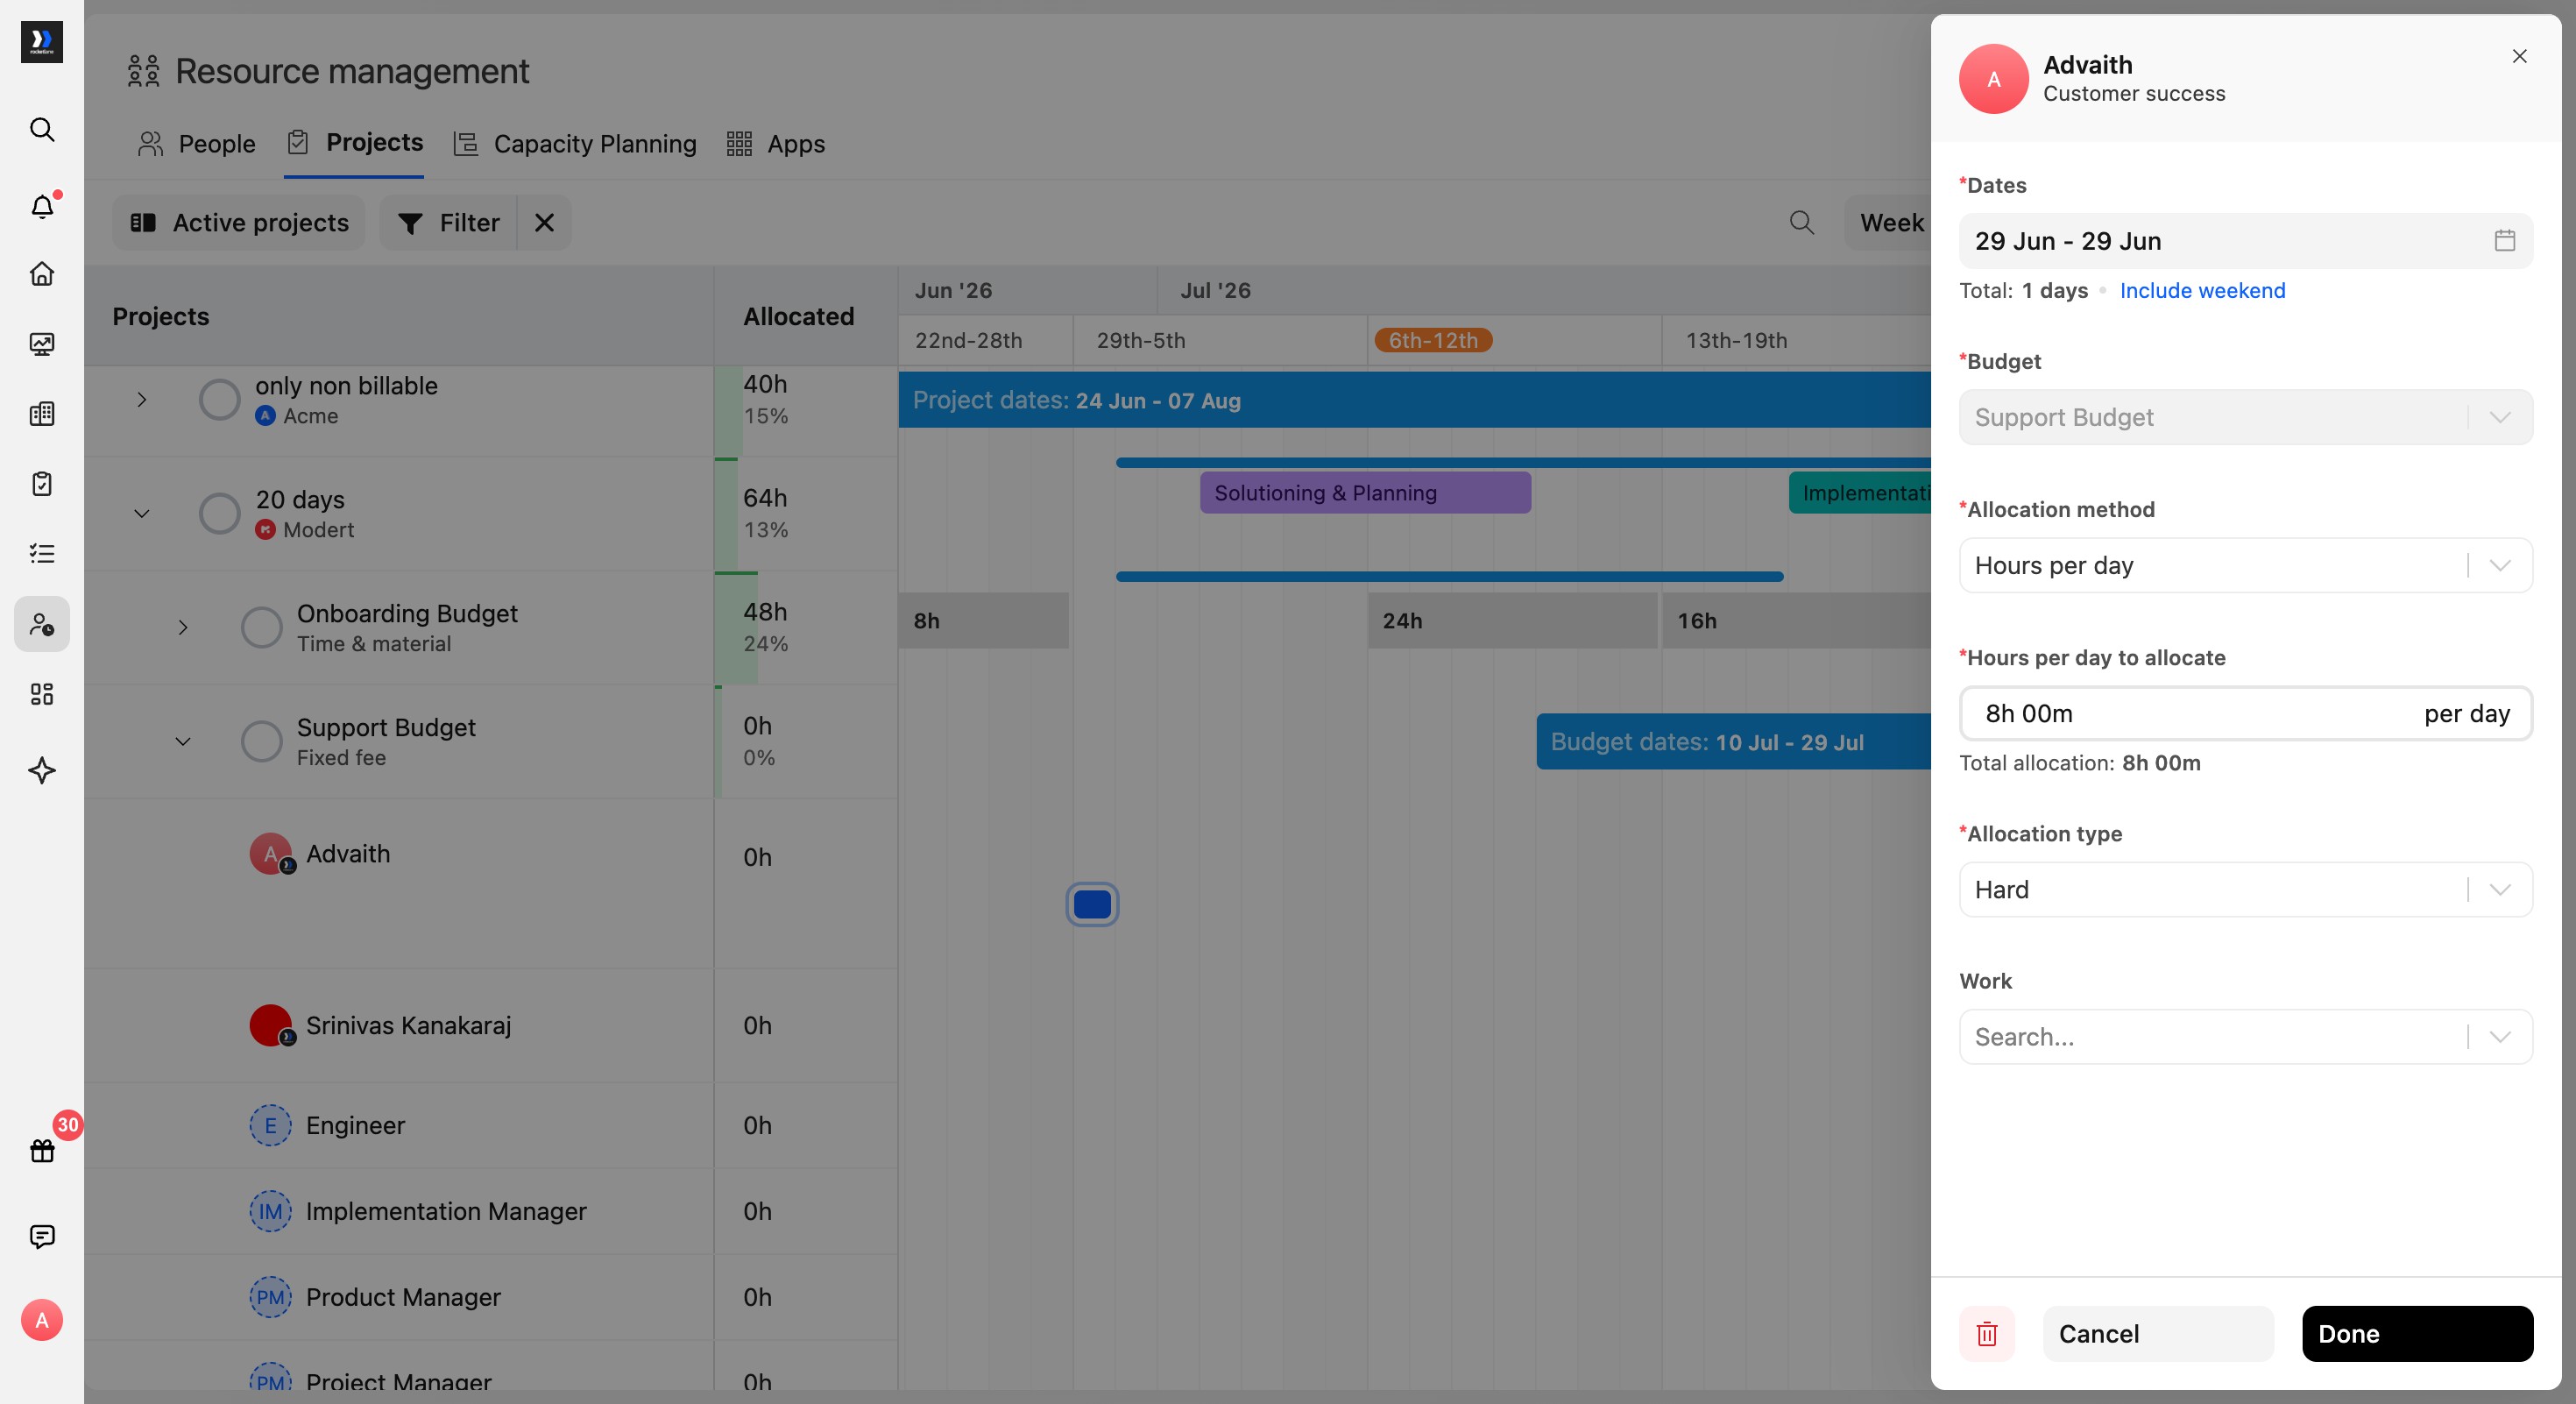Close the Advaith allocation panel
The width and height of the screenshot is (2576, 1404).
pos(2520,56)
